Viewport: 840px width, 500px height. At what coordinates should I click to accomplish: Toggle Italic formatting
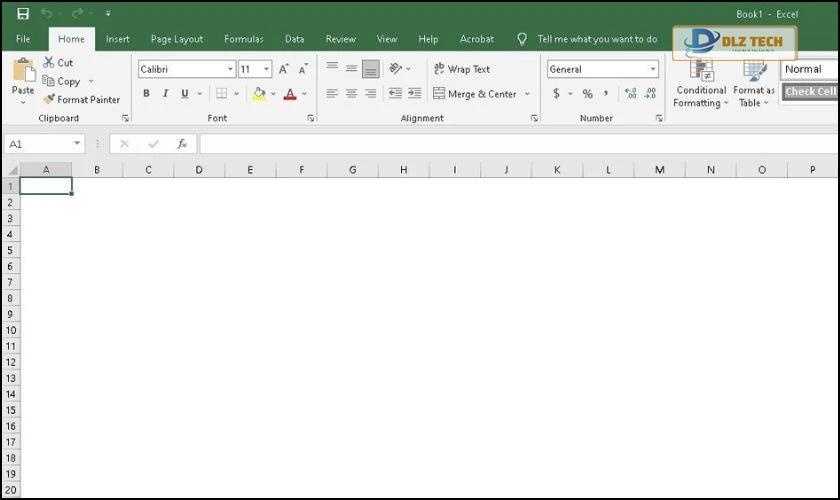(x=165, y=94)
